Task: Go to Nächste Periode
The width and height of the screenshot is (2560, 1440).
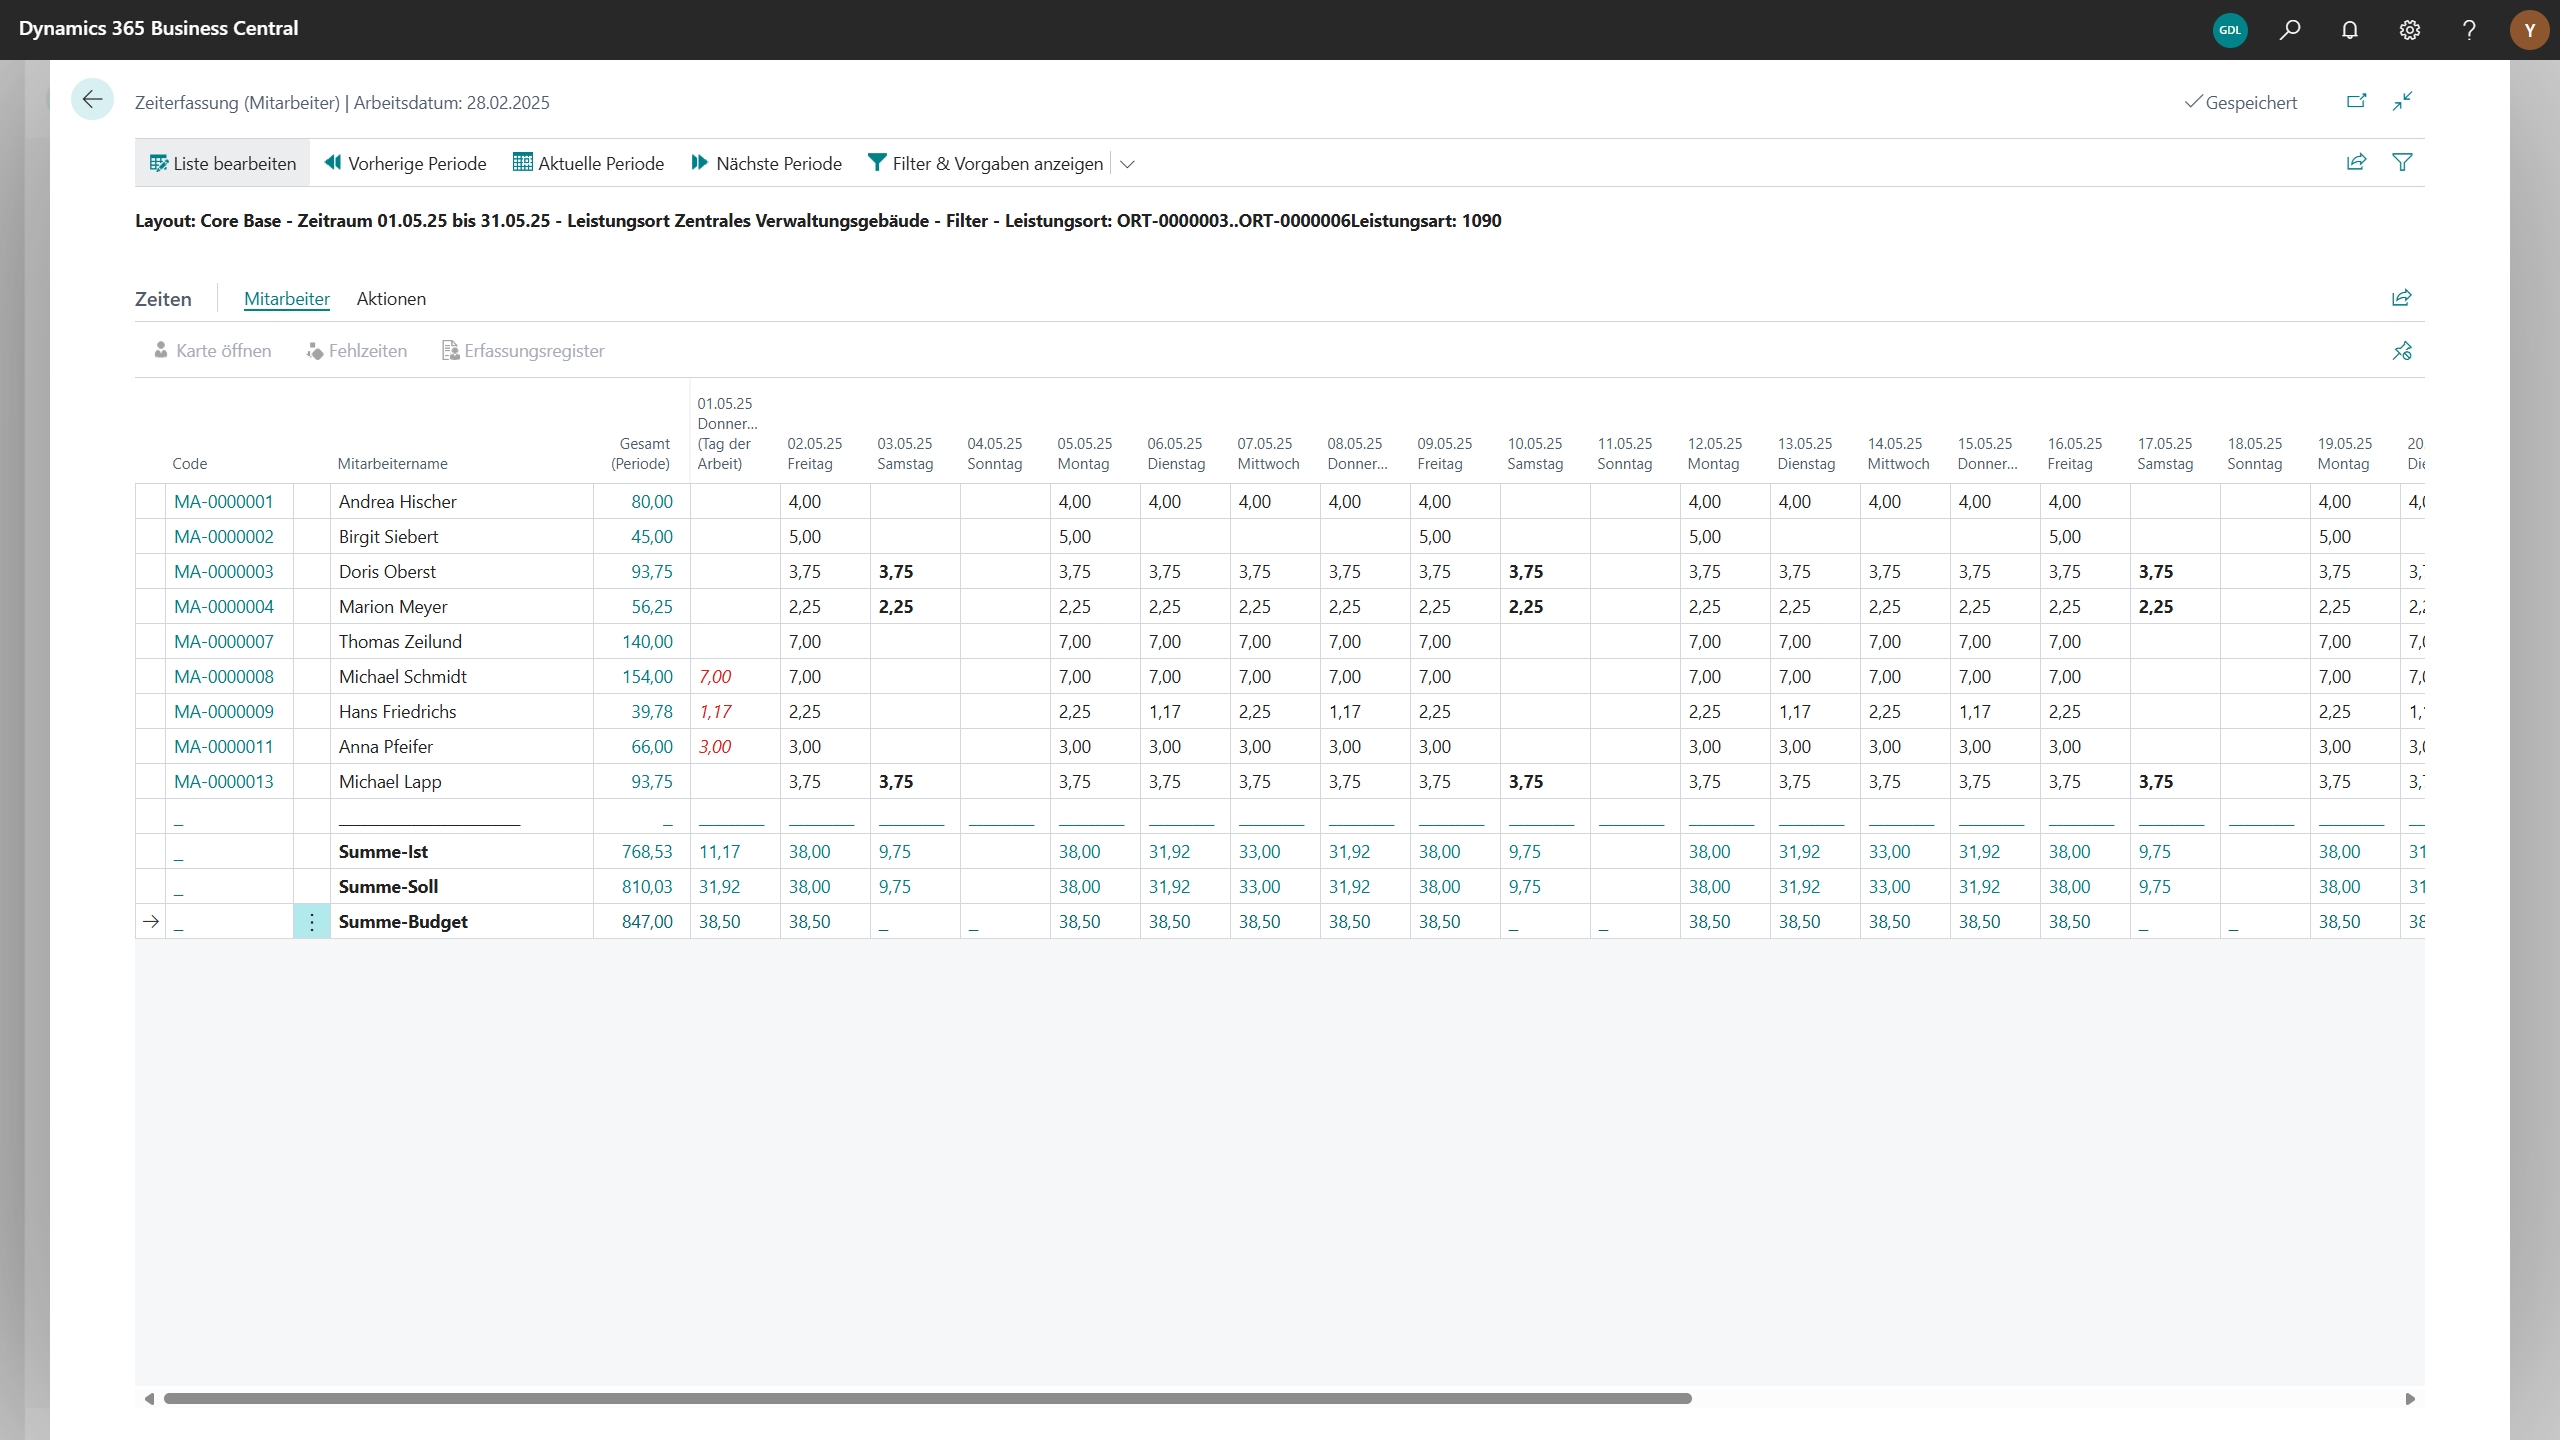Action: 766,163
